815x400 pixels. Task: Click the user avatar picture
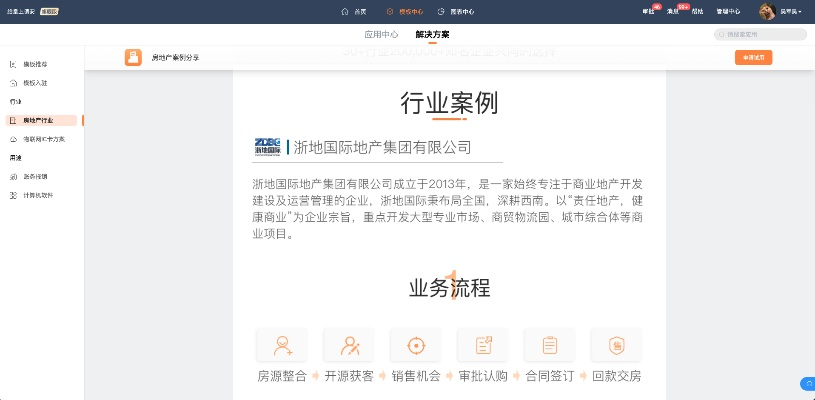[768, 11]
